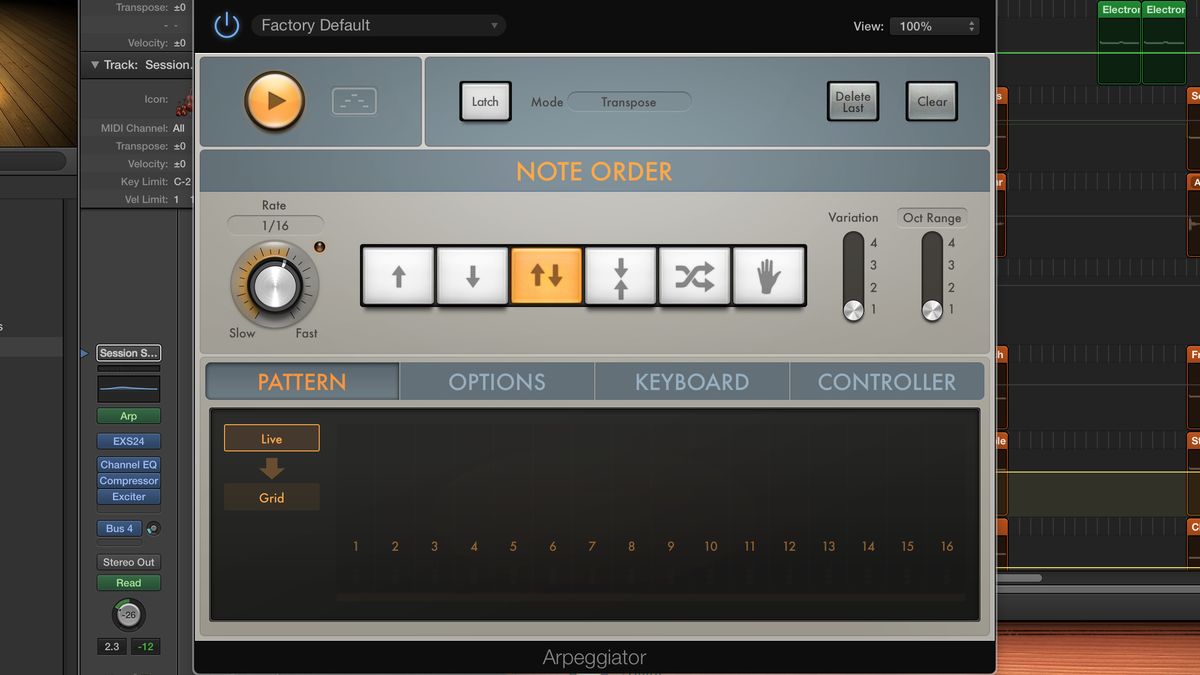Open the Keyboard tab
The height and width of the screenshot is (675, 1200).
691,381
